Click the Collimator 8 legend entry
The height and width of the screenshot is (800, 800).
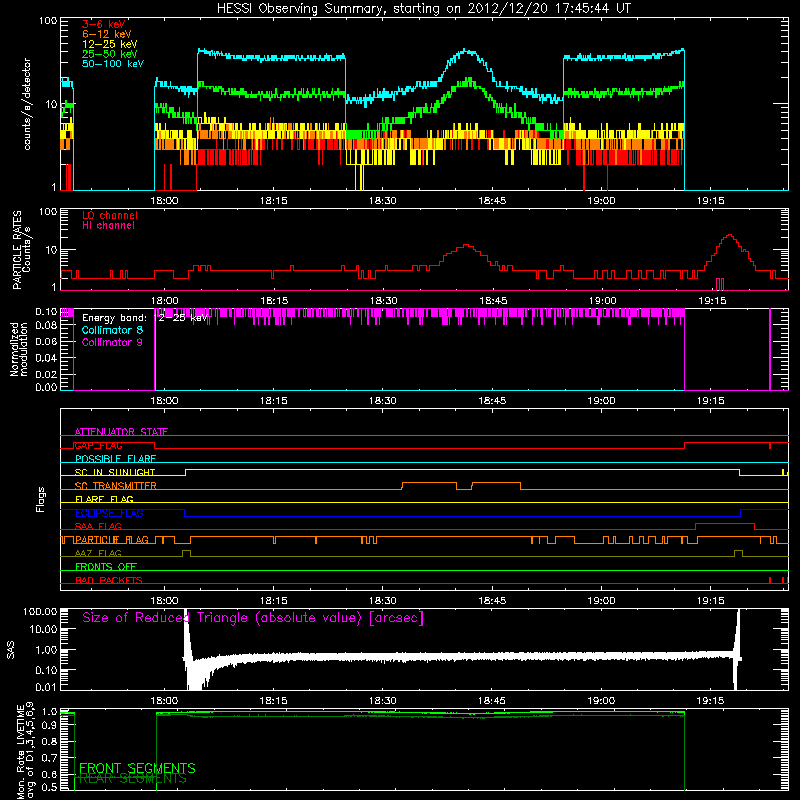[x=112, y=330]
